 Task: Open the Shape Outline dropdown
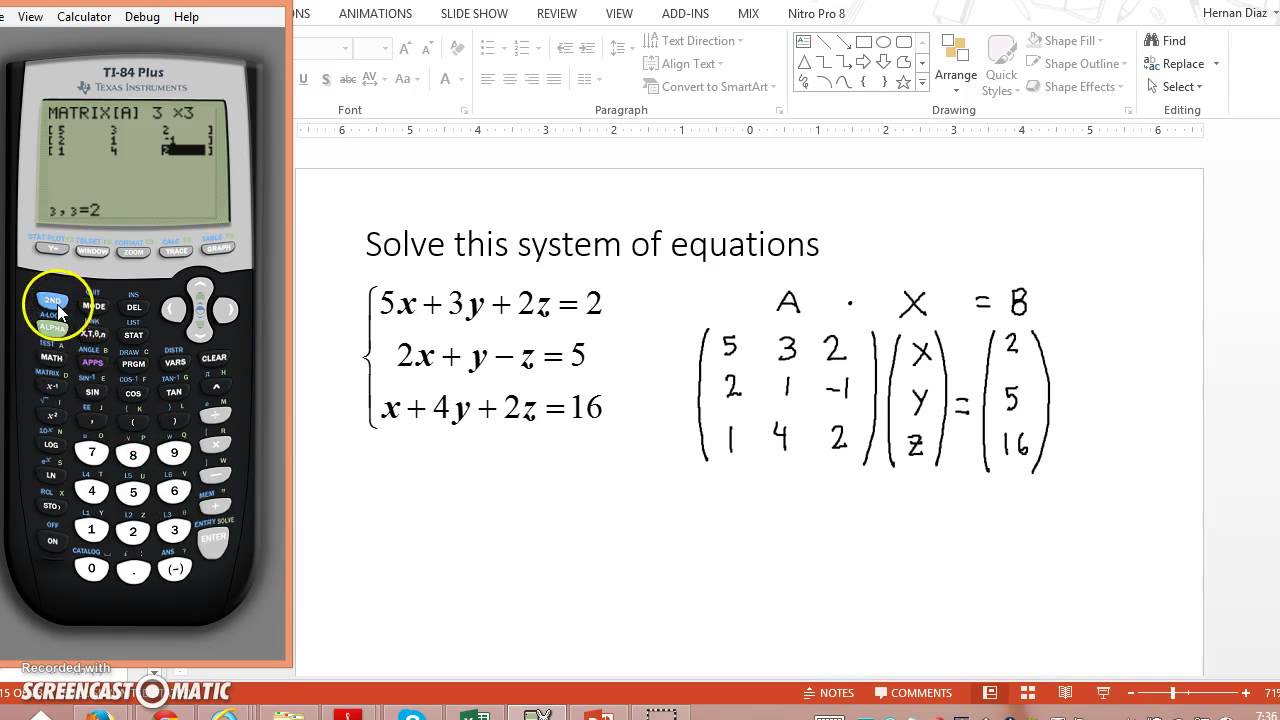(1077, 64)
